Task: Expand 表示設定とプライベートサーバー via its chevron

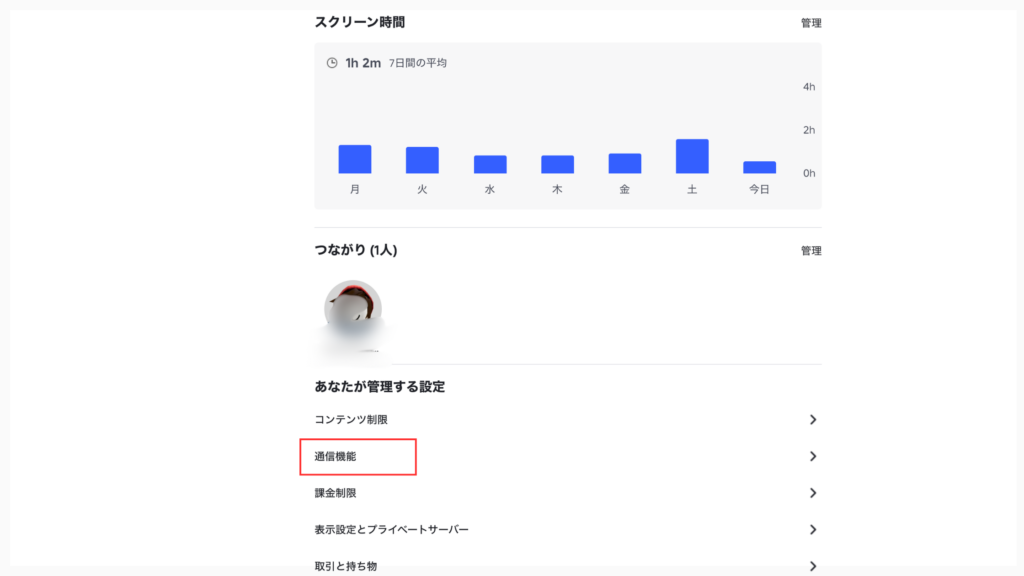Action: tap(813, 529)
